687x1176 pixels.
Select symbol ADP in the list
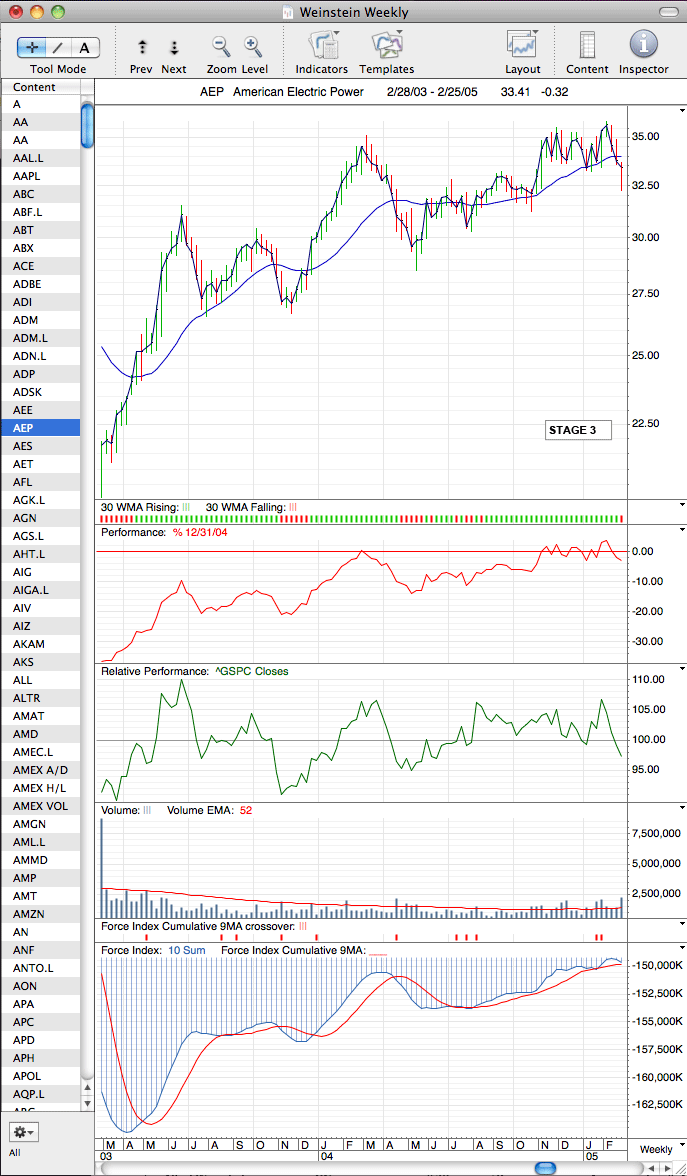pos(40,374)
